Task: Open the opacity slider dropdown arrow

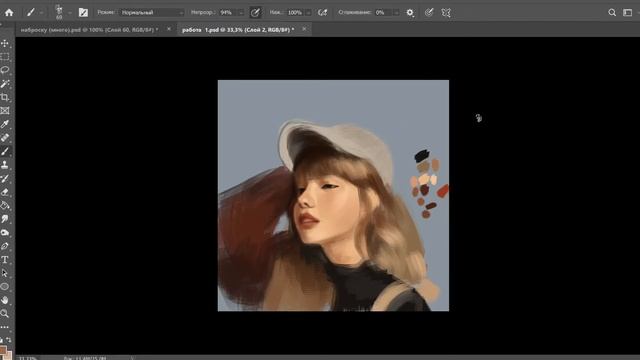Action: [241, 13]
